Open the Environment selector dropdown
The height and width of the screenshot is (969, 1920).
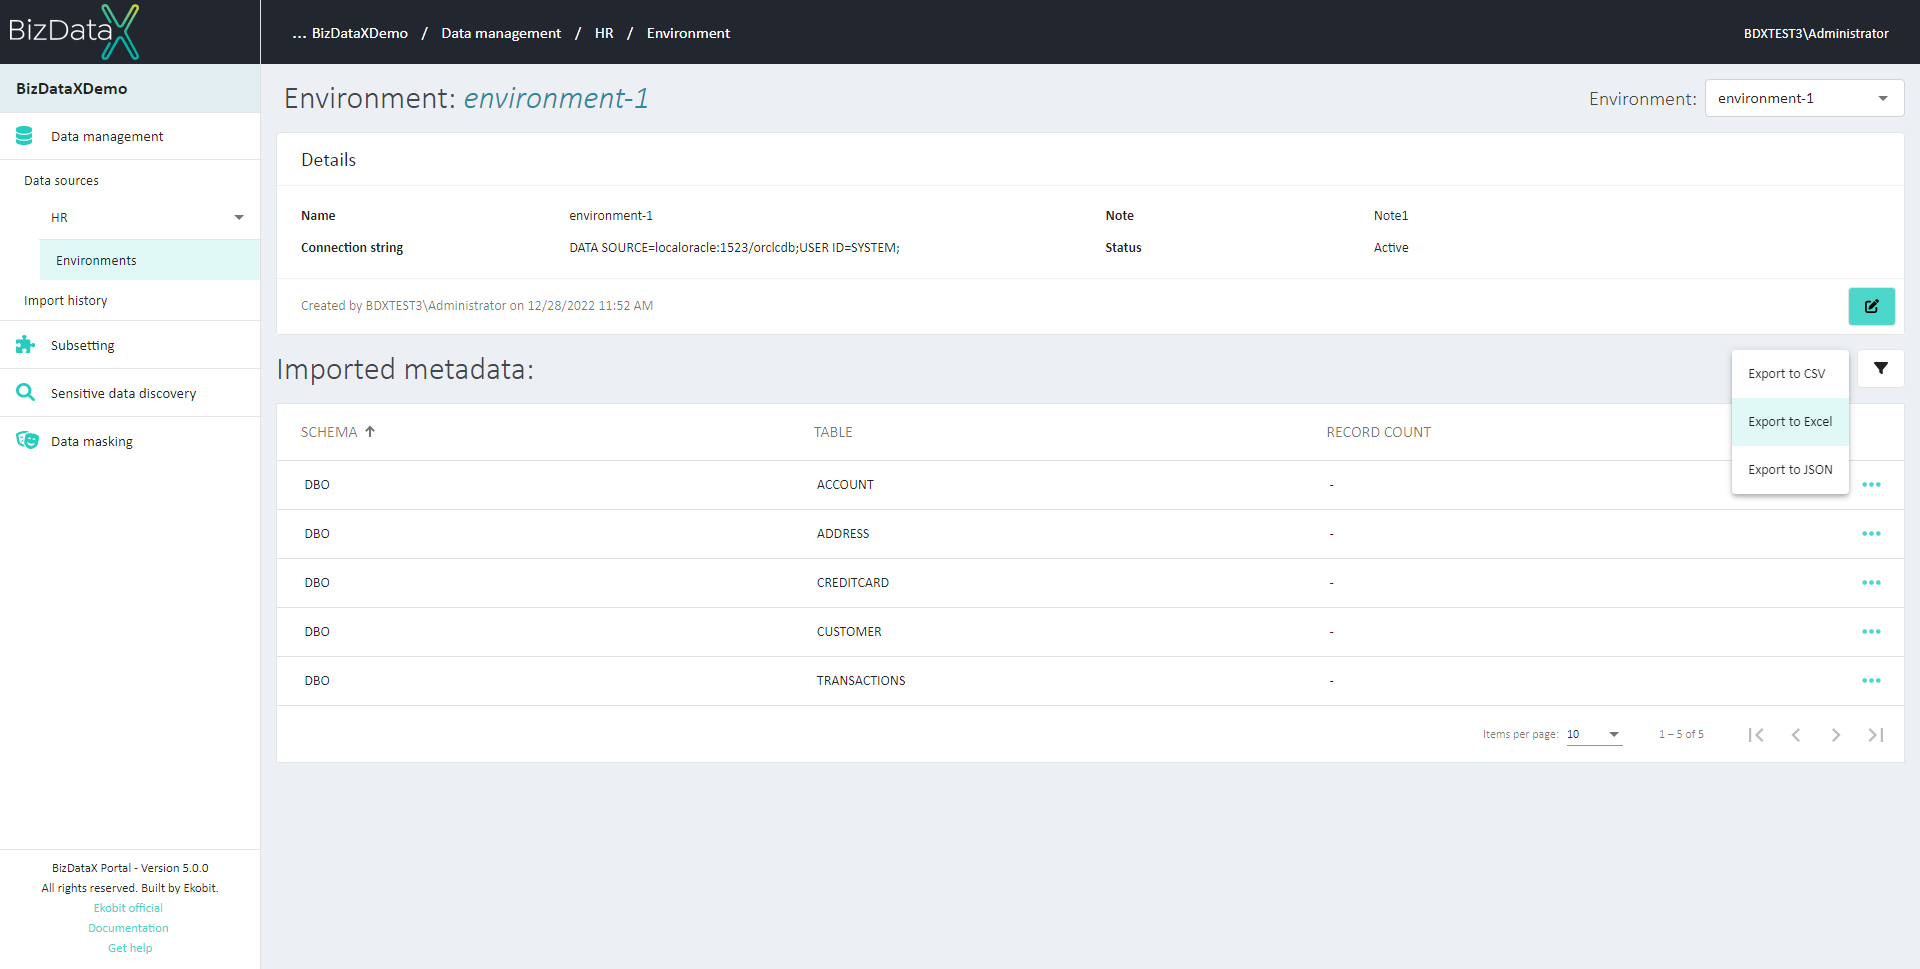[1804, 98]
